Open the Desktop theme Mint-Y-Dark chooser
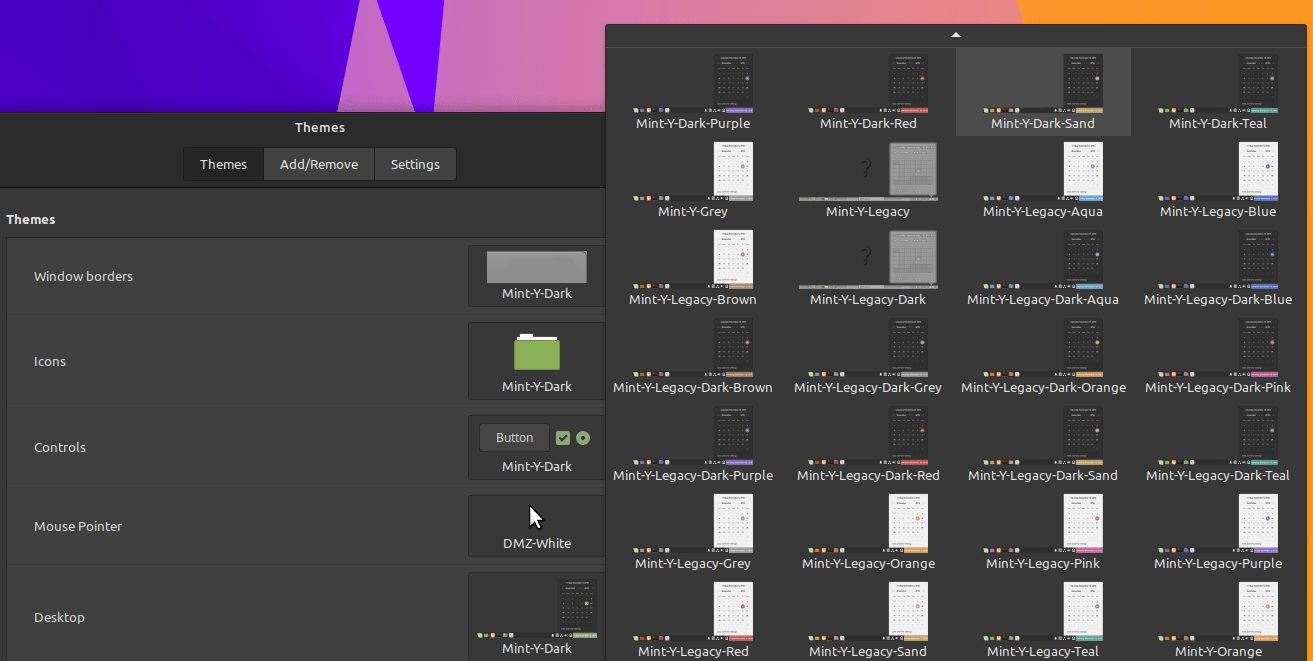This screenshot has width=1313, height=661. [x=537, y=617]
